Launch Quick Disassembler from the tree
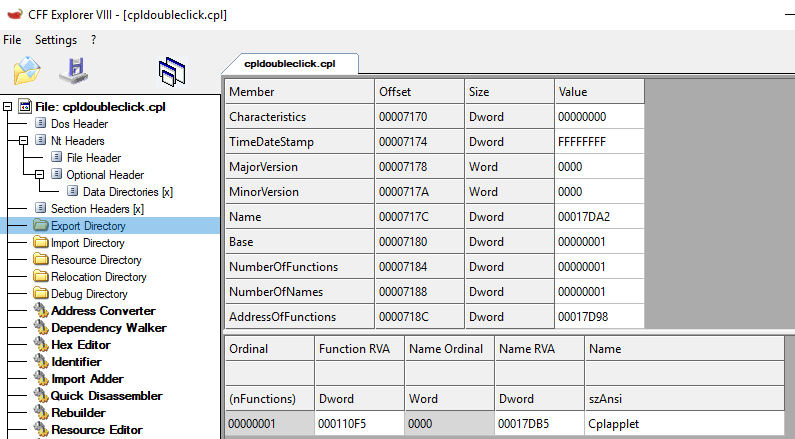This screenshot has width=795, height=439. click(x=107, y=396)
